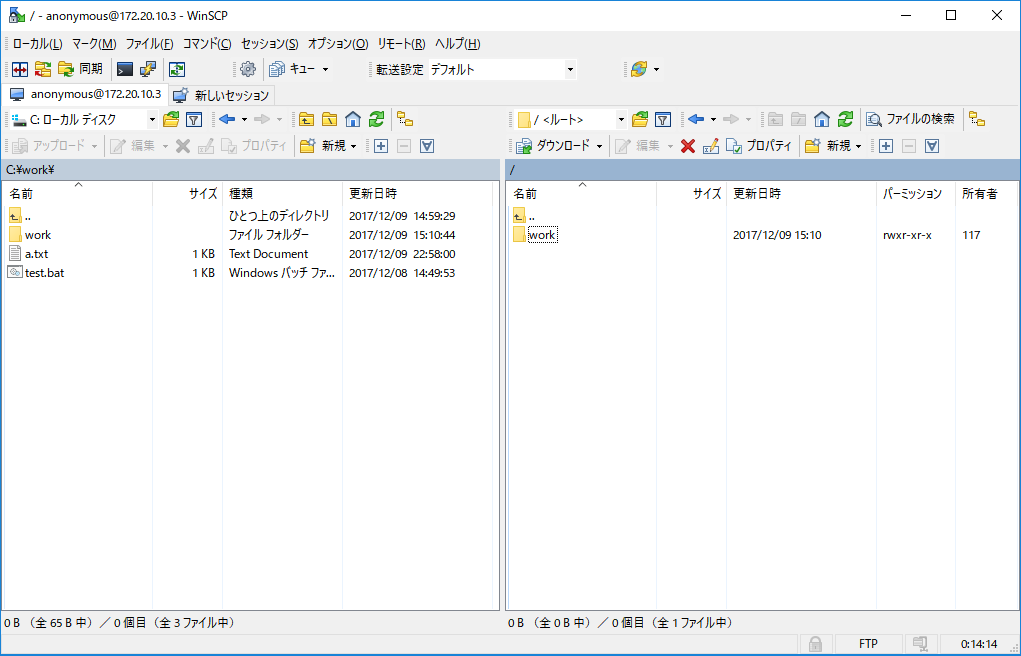Open the リモート(R) menu
This screenshot has width=1021, height=656.
pyautogui.click(x=401, y=44)
